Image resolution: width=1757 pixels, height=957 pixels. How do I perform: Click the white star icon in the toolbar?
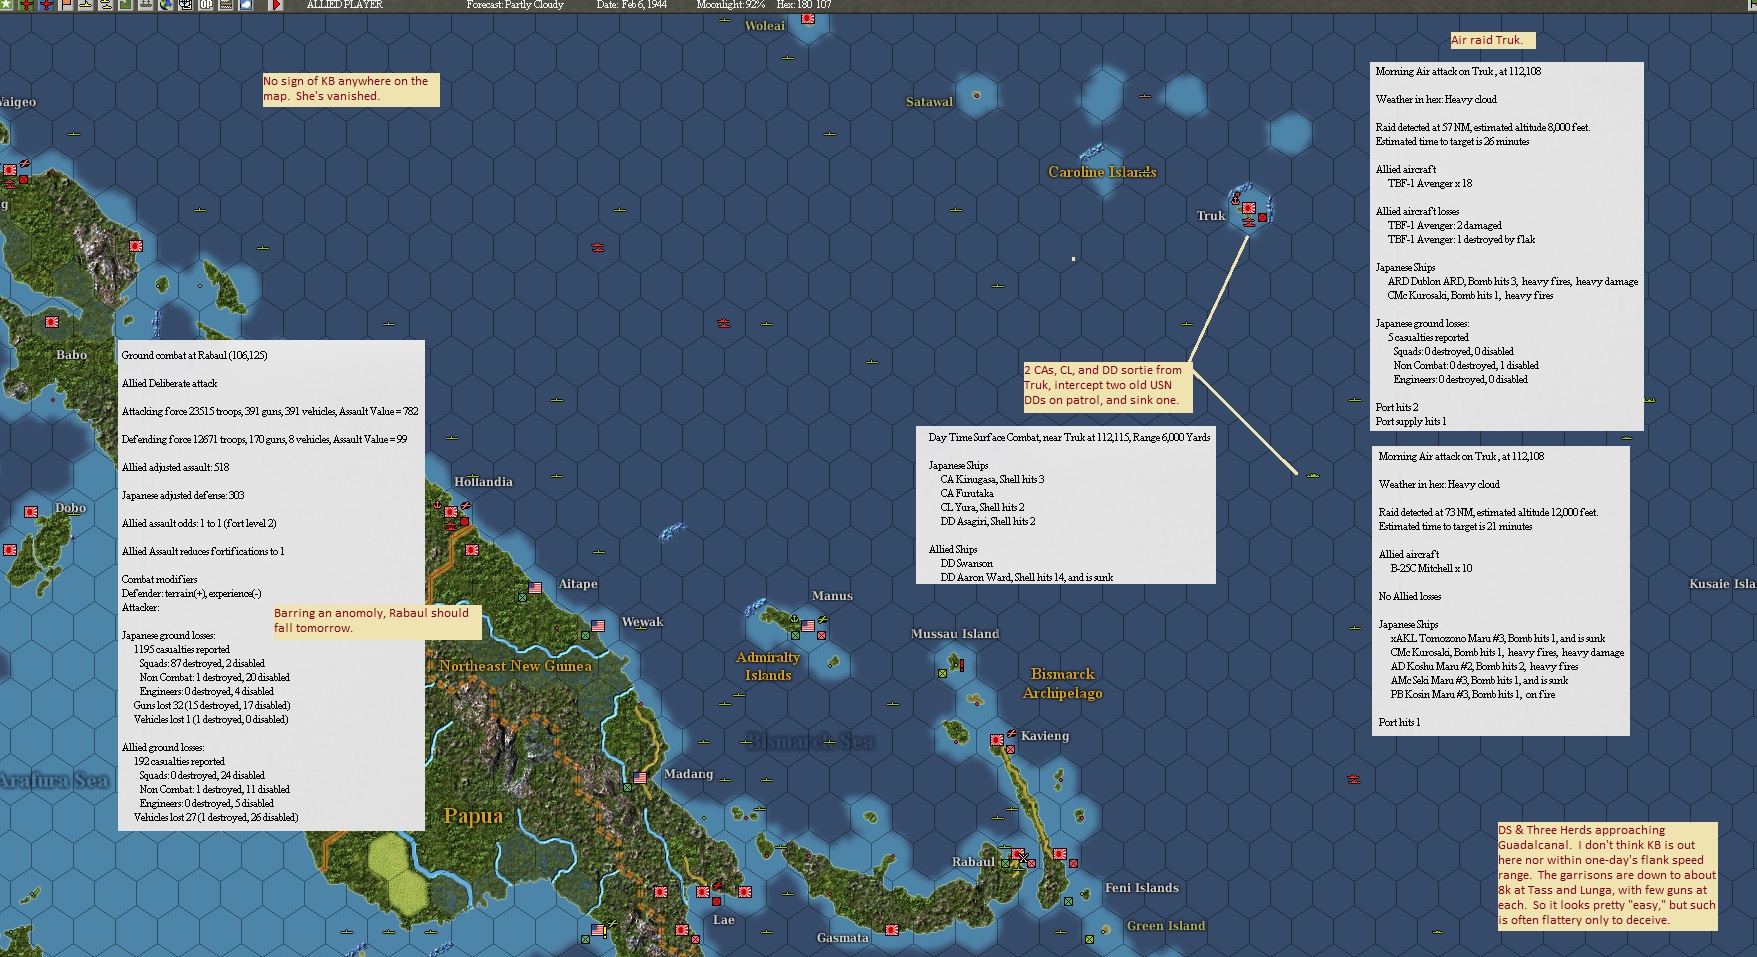click(5, 5)
